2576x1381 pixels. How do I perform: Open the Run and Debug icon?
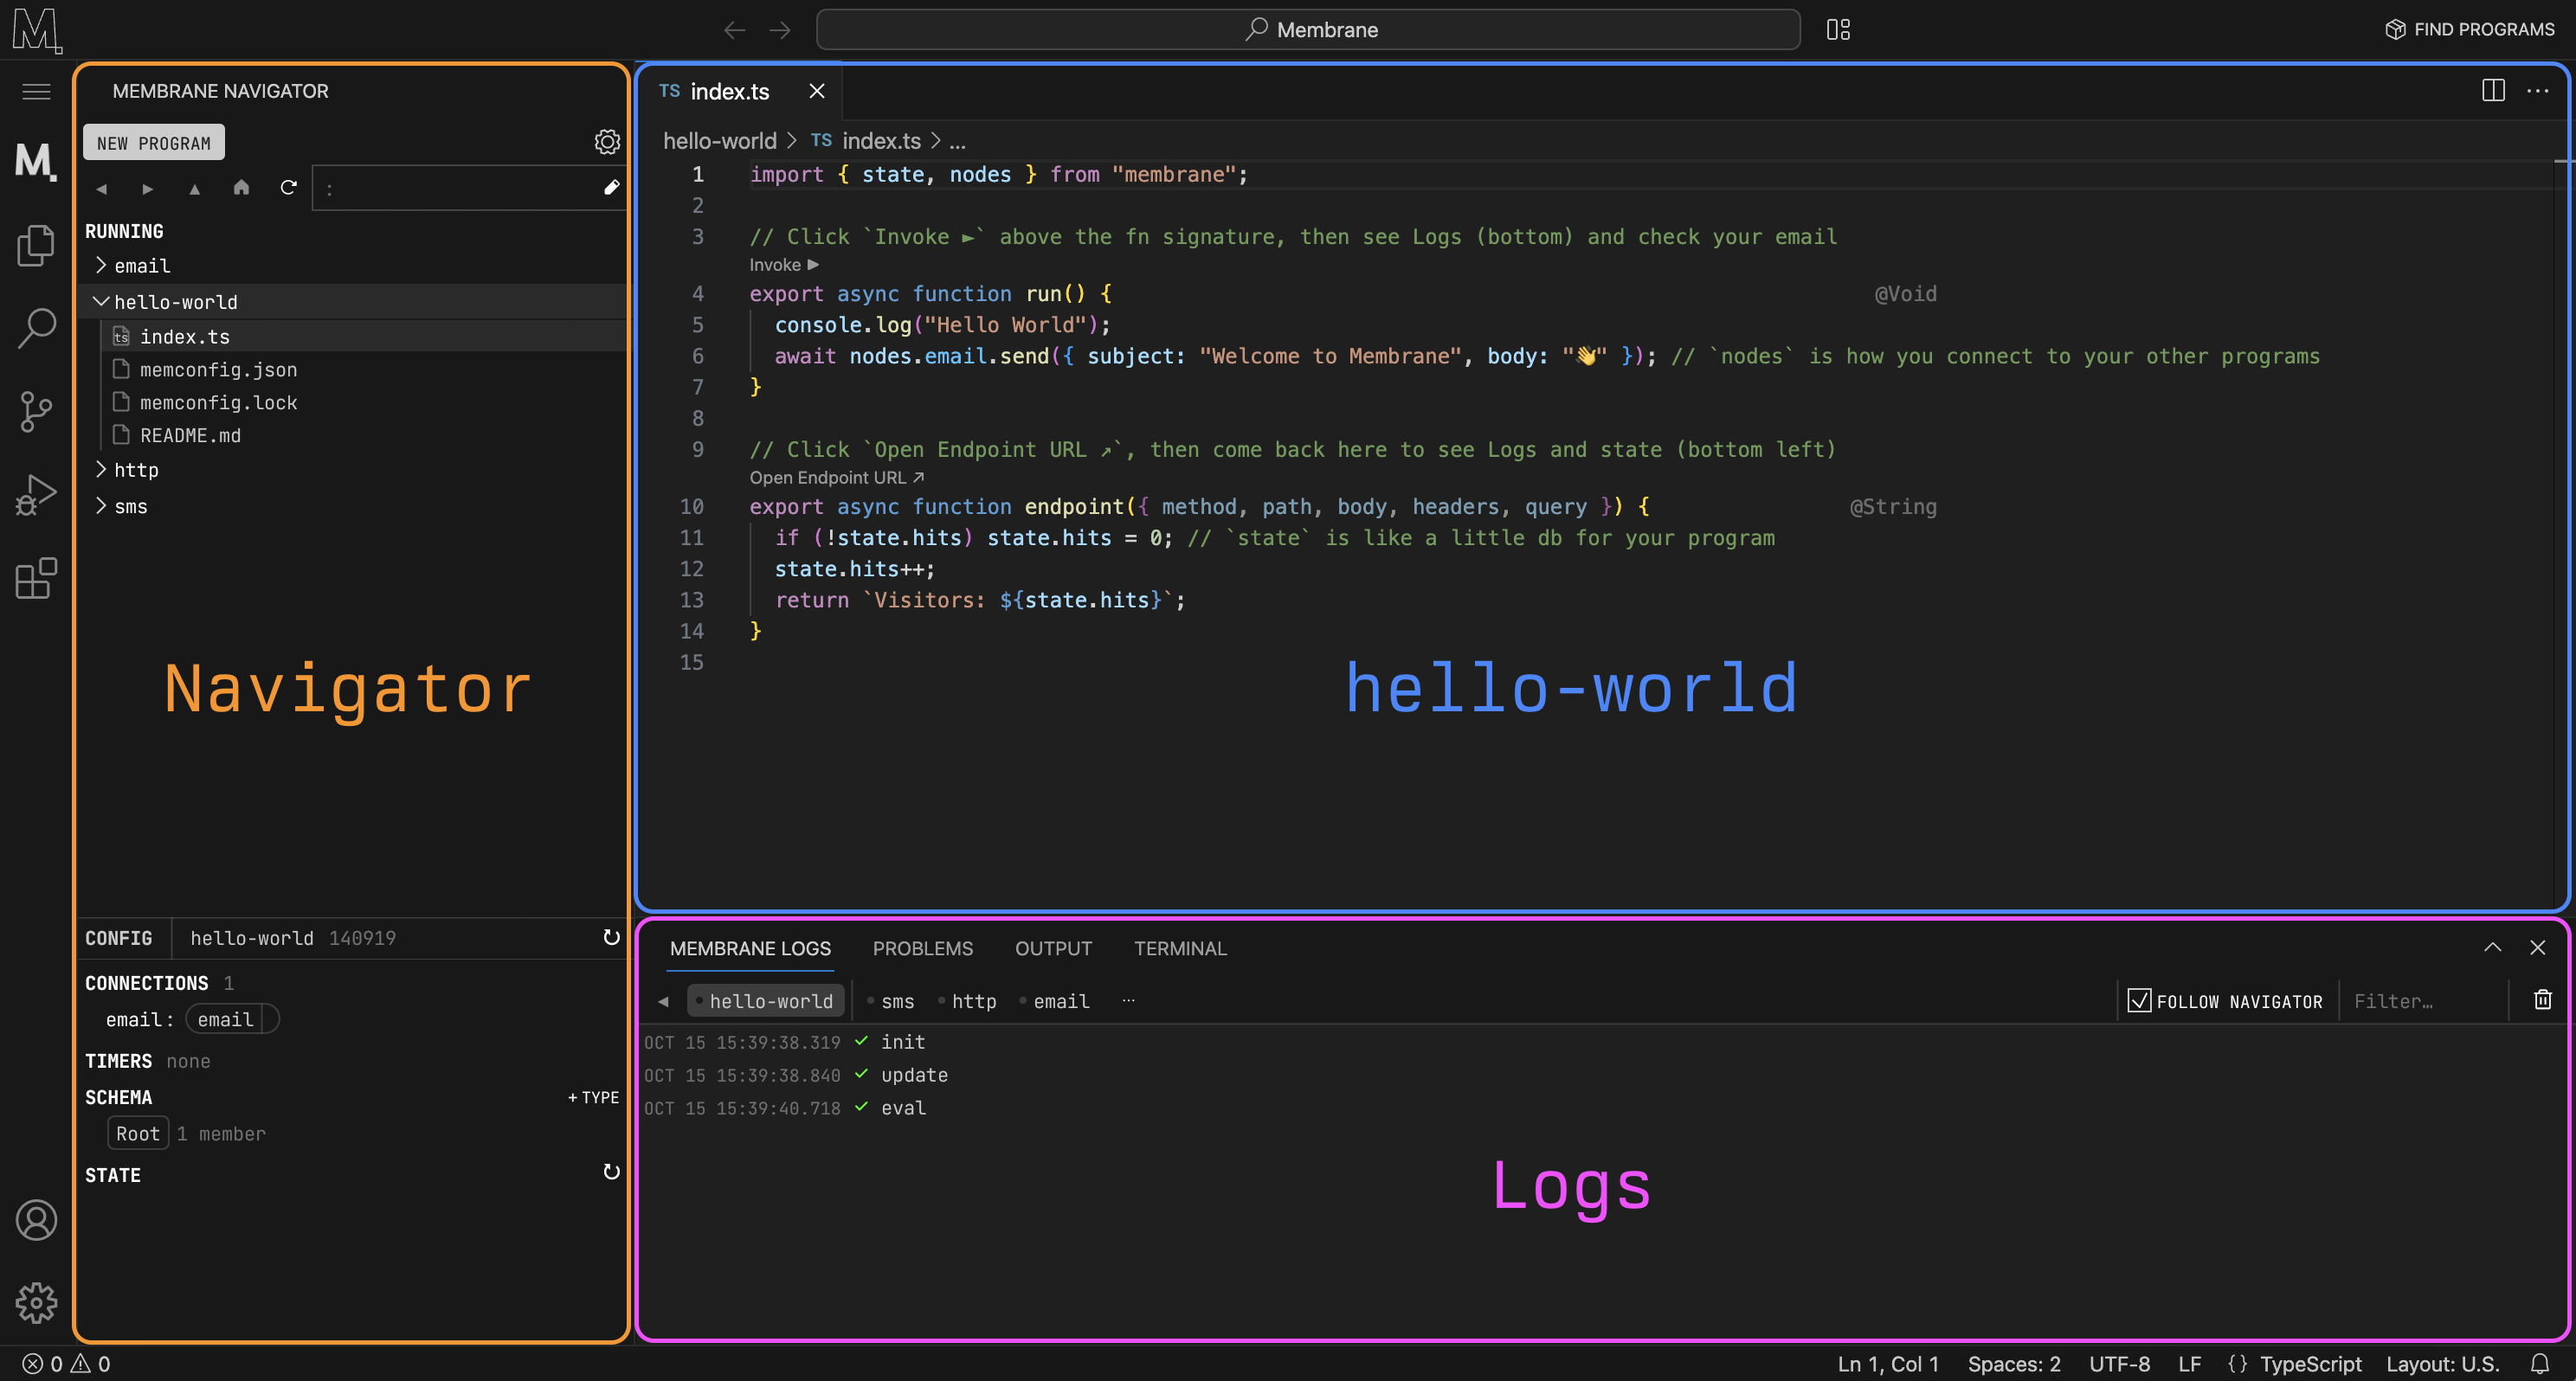tap(36, 495)
